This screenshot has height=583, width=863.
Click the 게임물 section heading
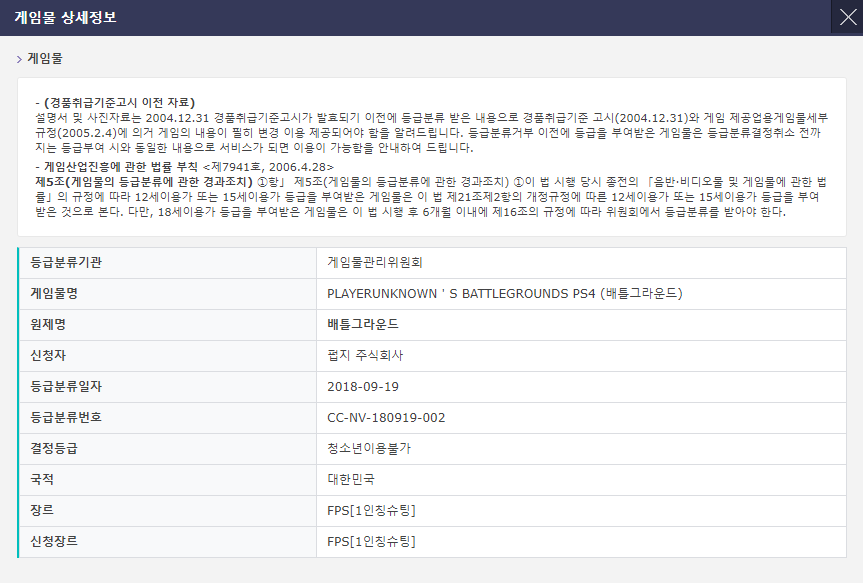click(45, 59)
